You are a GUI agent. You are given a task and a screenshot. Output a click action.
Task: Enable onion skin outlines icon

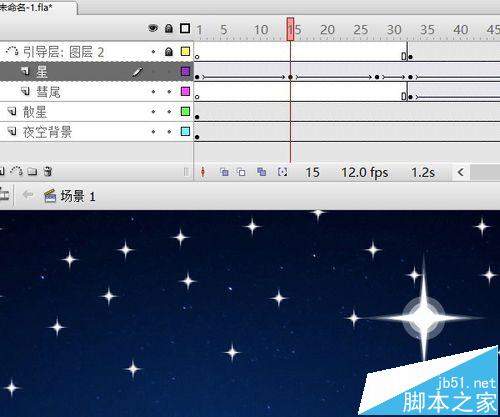(241, 172)
